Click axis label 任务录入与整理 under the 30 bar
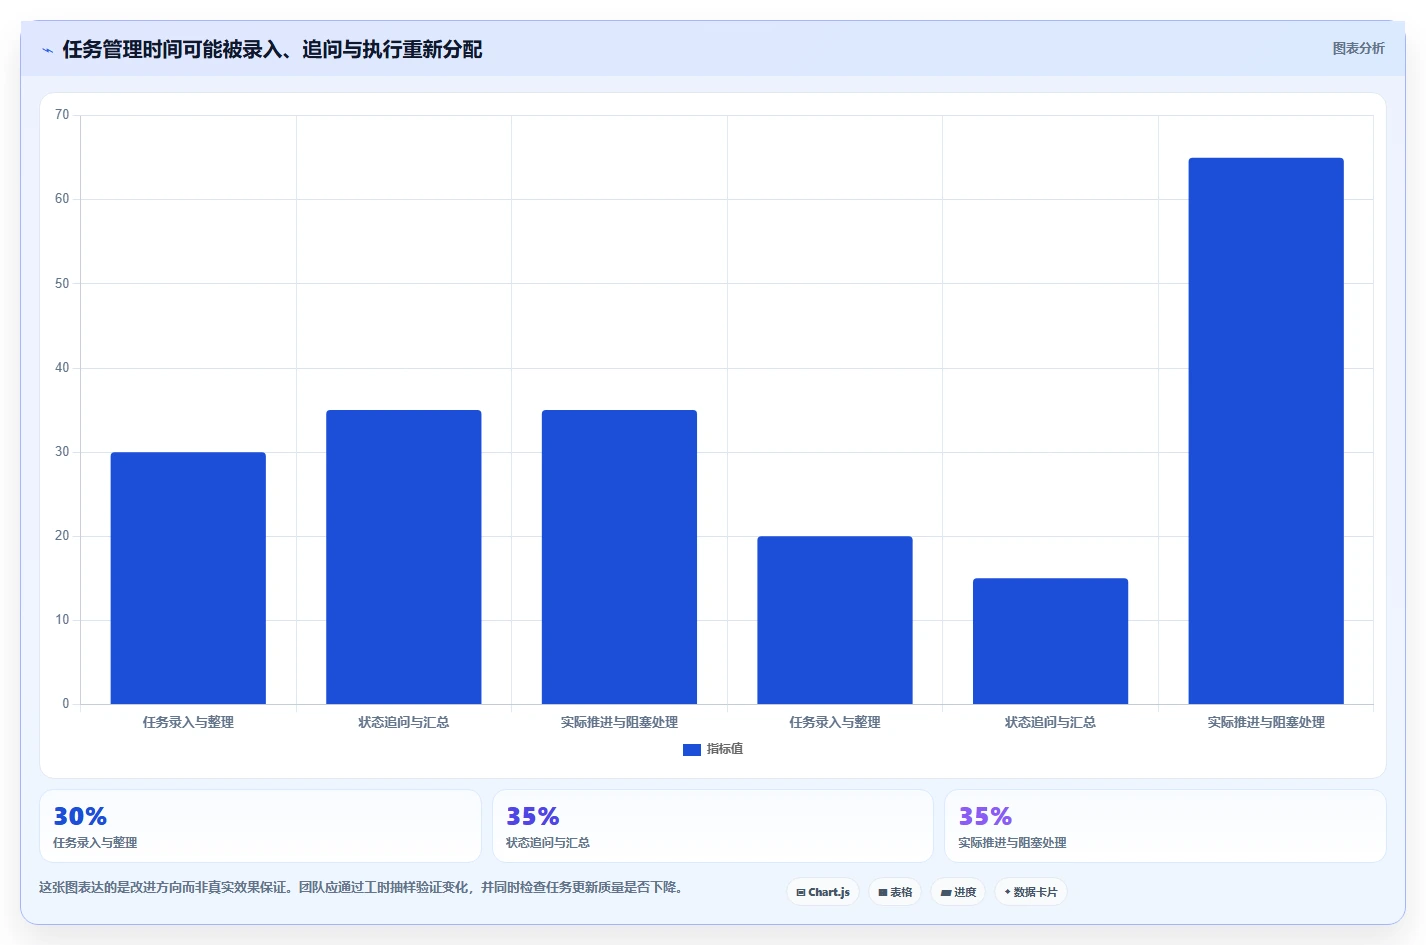Image resolution: width=1426 pixels, height=945 pixels. coord(188,722)
